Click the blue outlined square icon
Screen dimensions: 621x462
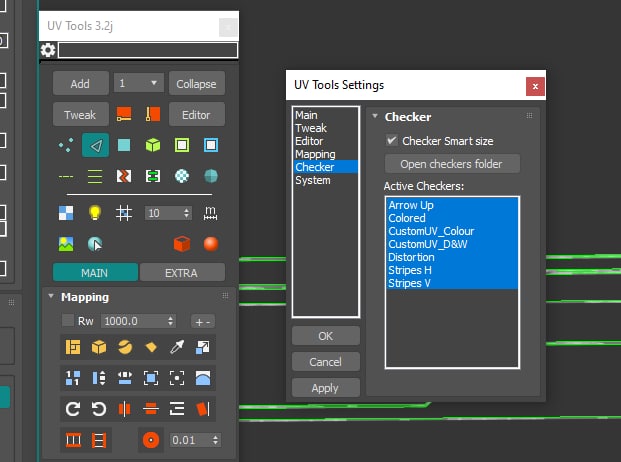click(x=211, y=145)
